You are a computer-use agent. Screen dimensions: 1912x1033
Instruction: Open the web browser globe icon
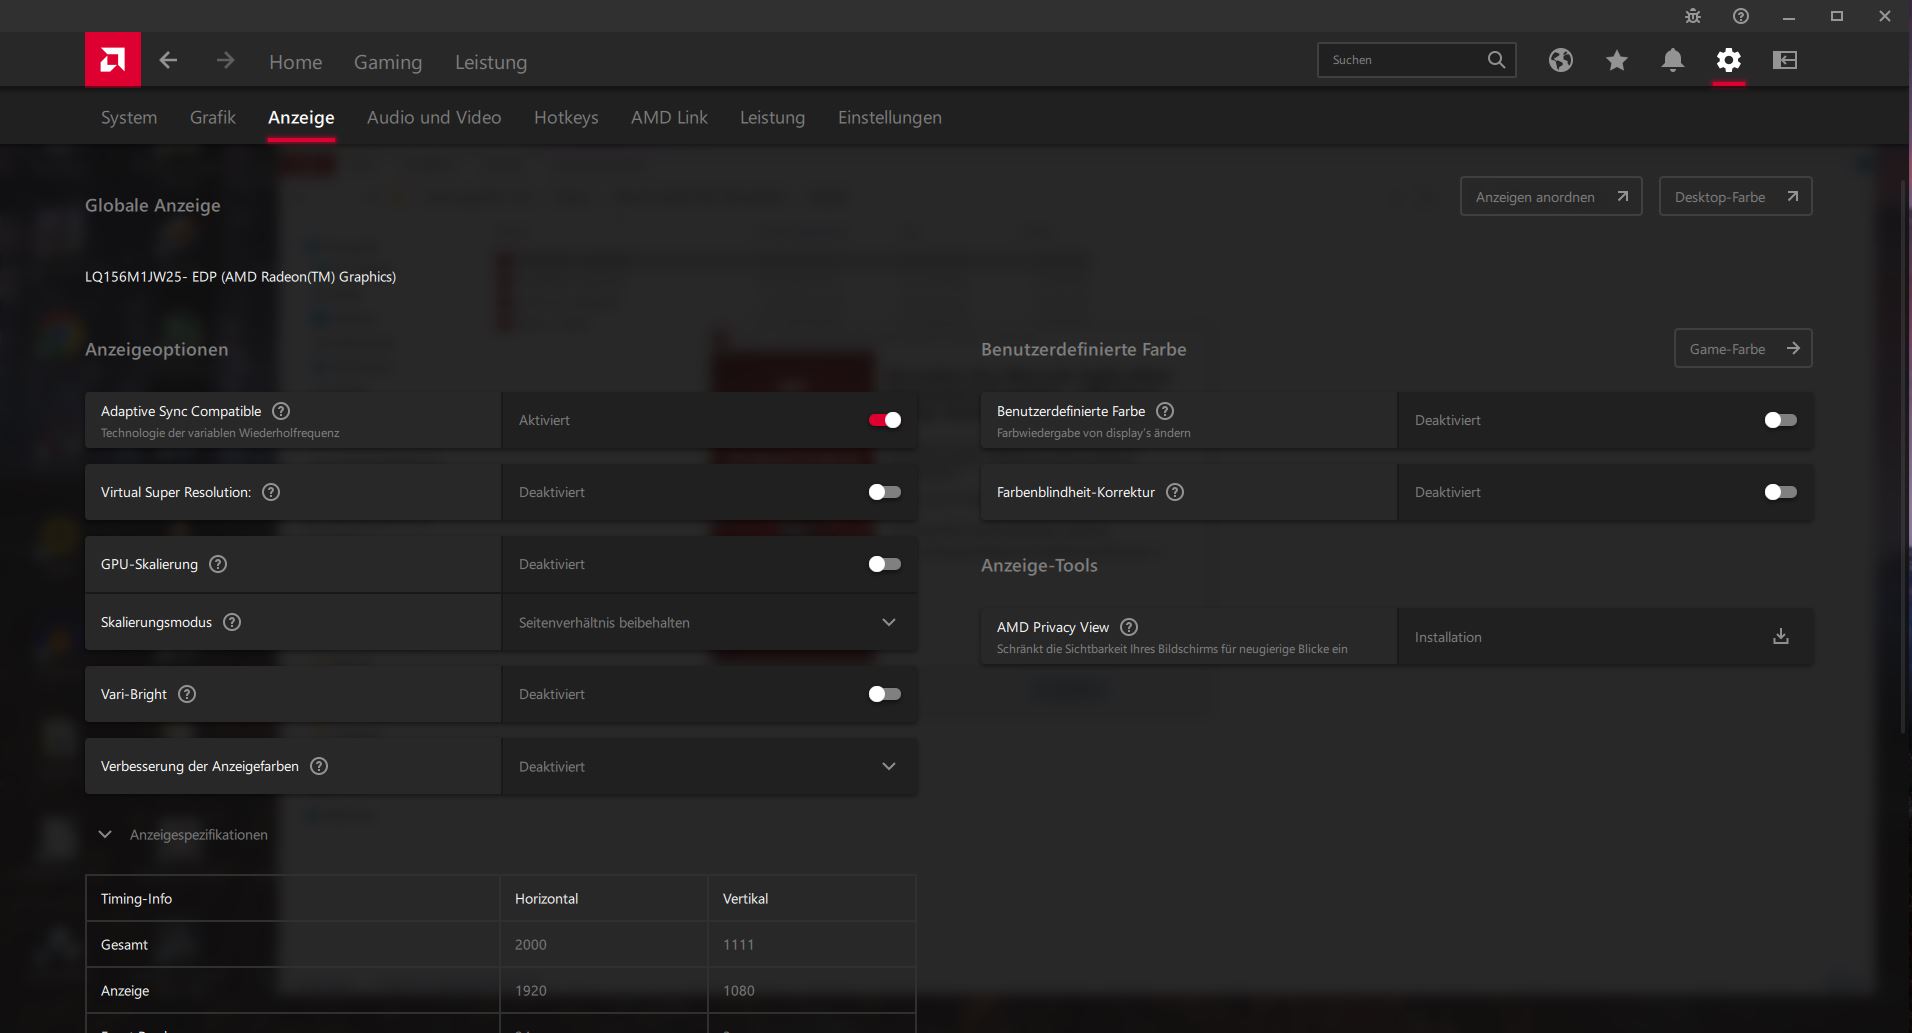click(x=1561, y=60)
